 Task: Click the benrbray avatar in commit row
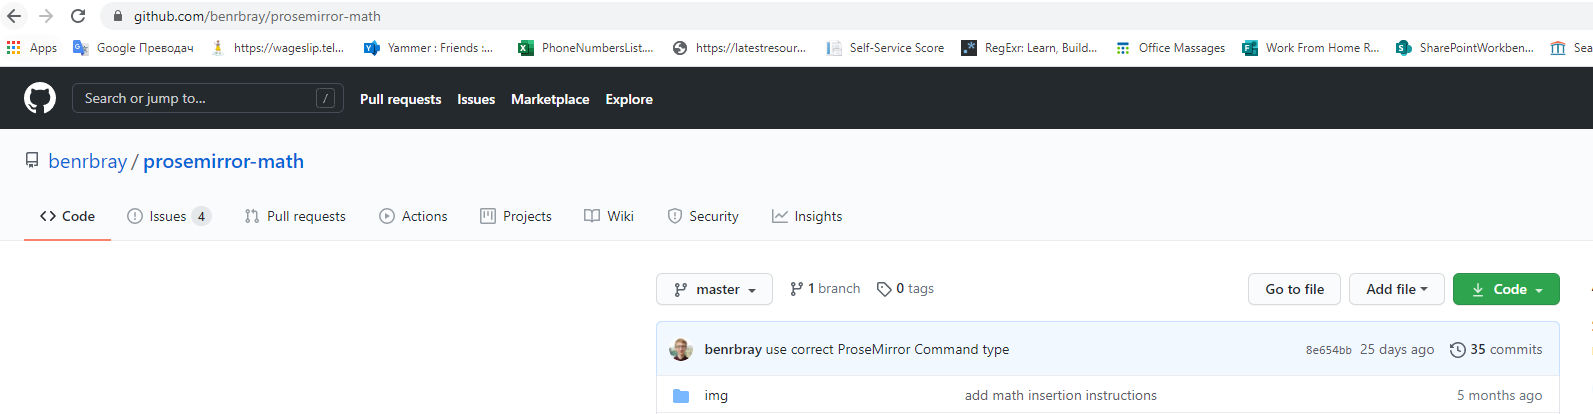(x=681, y=349)
